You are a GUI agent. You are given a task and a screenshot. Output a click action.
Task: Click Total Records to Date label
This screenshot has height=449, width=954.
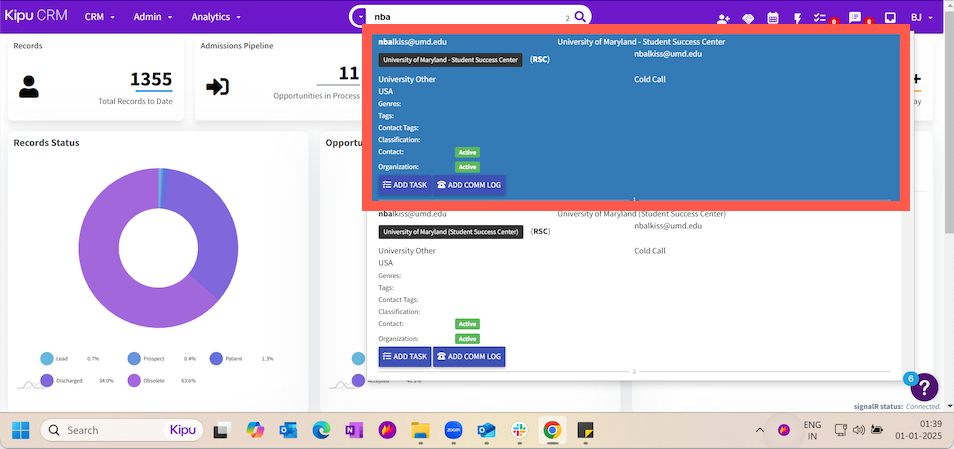tap(135, 101)
